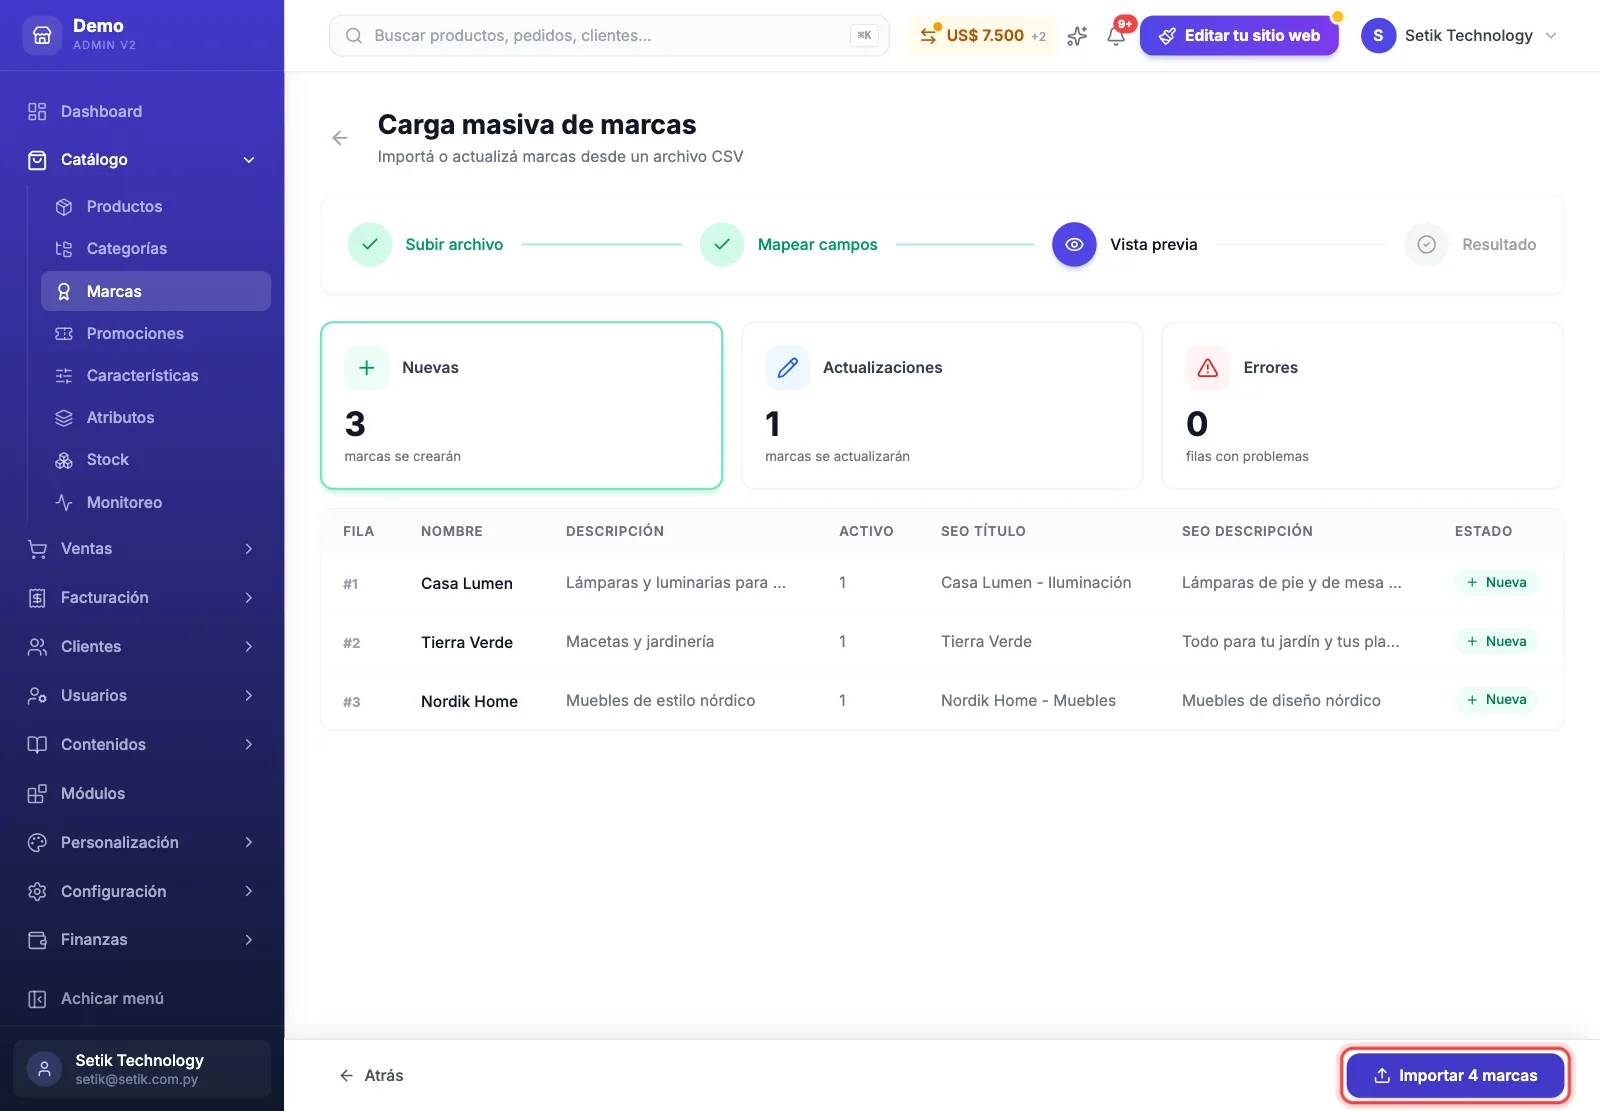Click the search products input field

tap(609, 36)
